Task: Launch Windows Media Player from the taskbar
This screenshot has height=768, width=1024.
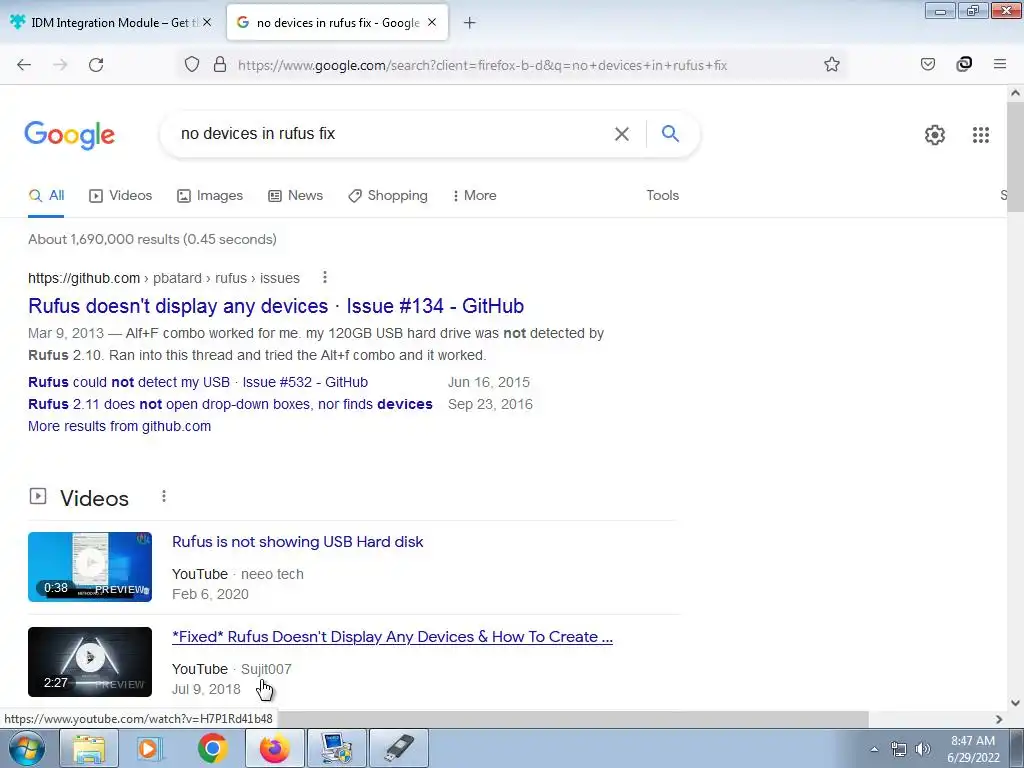Action: 148,748
